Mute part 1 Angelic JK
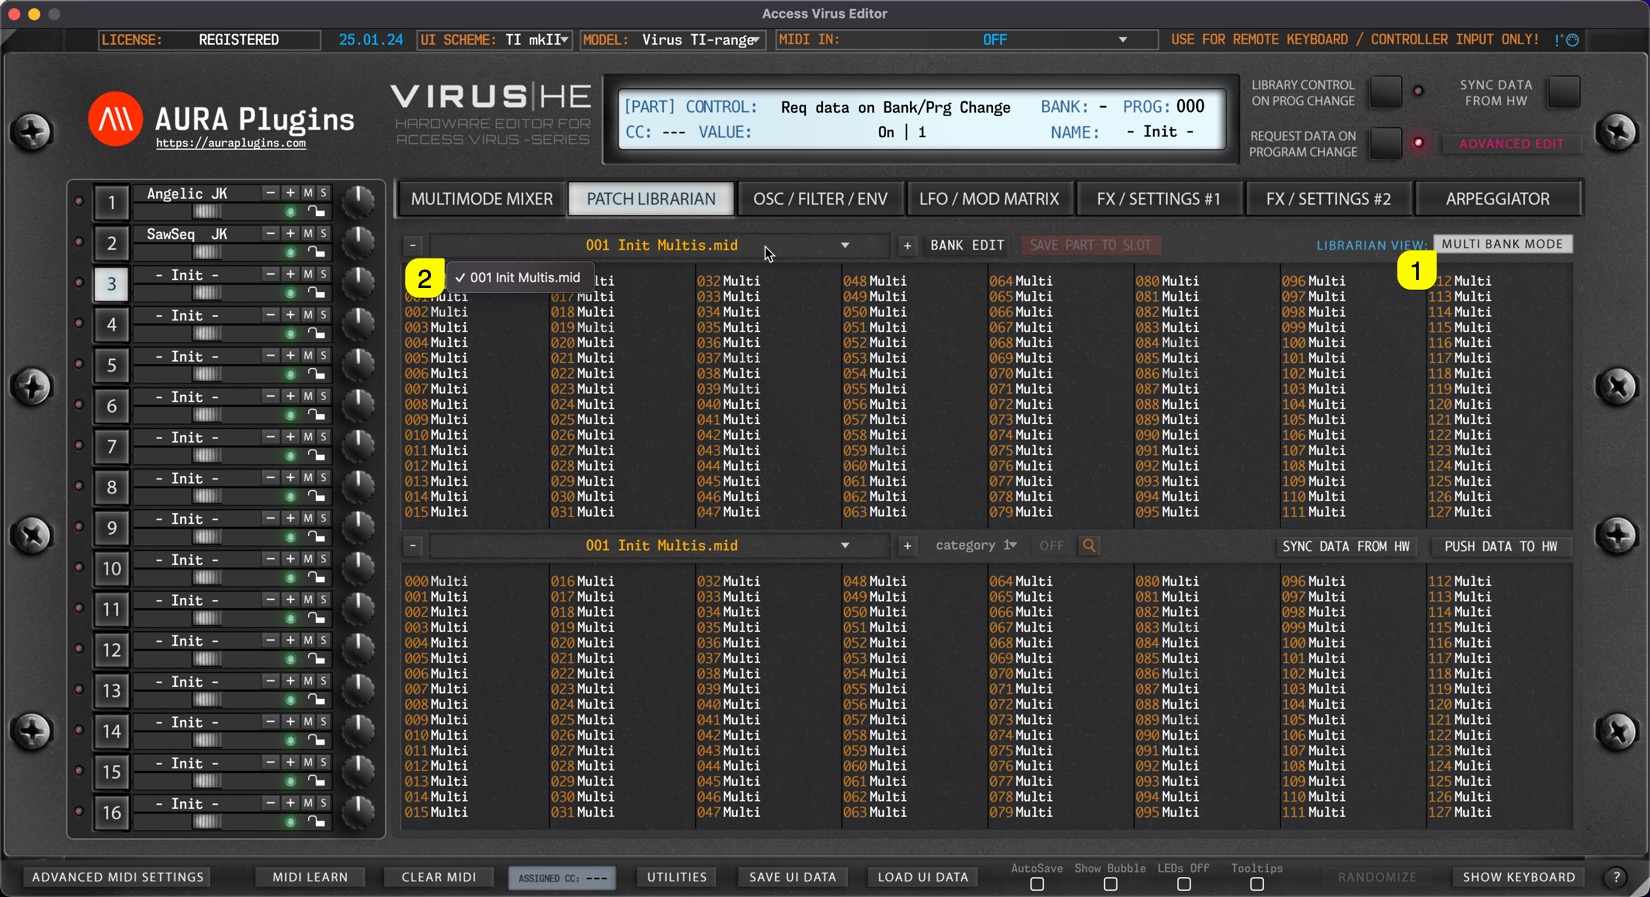The width and height of the screenshot is (1650, 897). coord(308,193)
